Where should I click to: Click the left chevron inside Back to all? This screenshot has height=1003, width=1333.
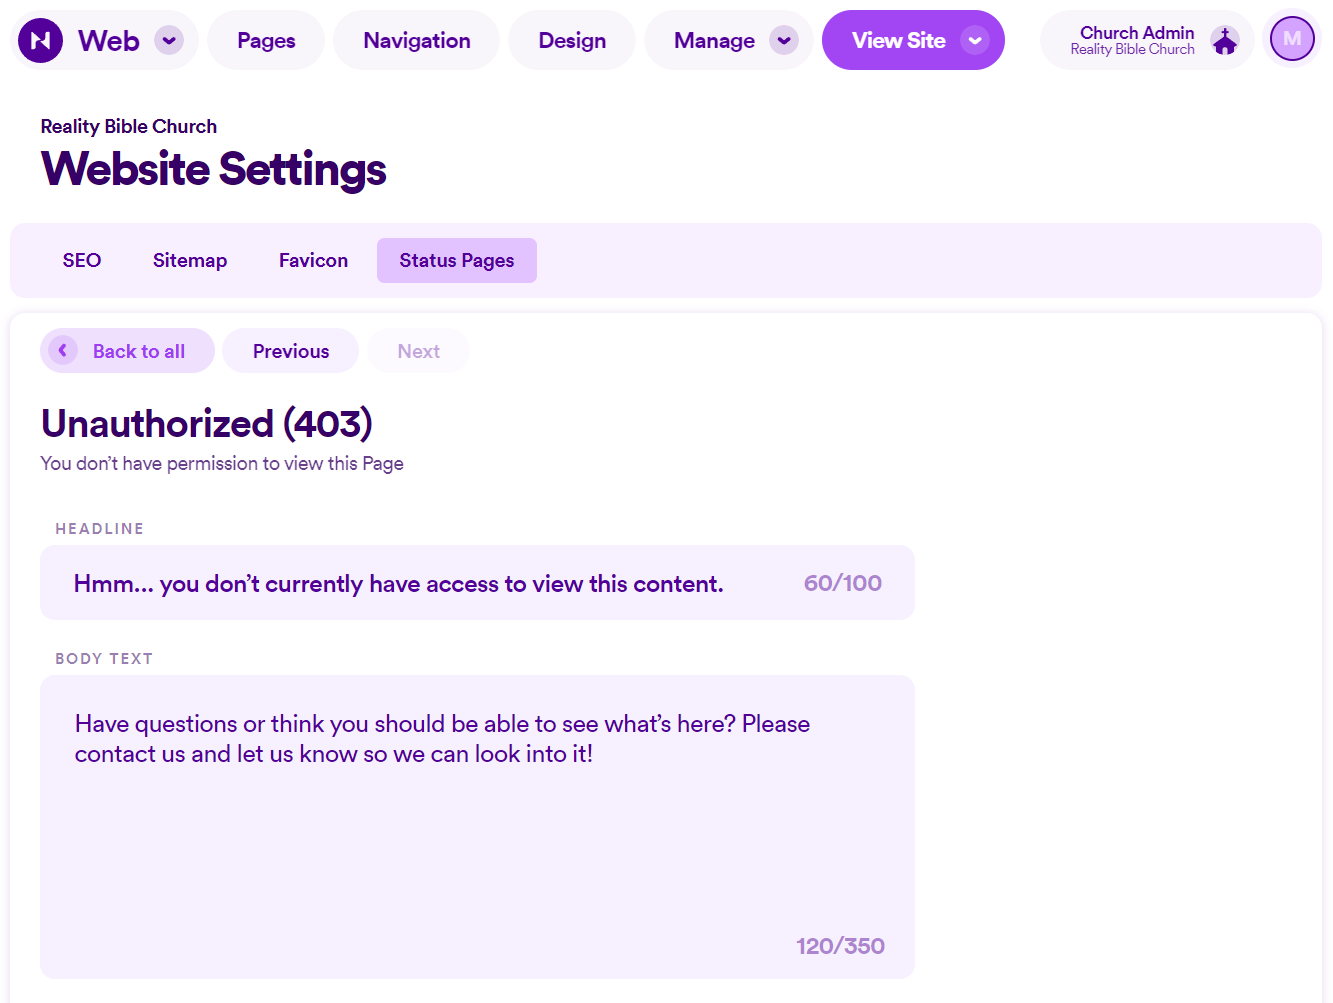point(62,350)
